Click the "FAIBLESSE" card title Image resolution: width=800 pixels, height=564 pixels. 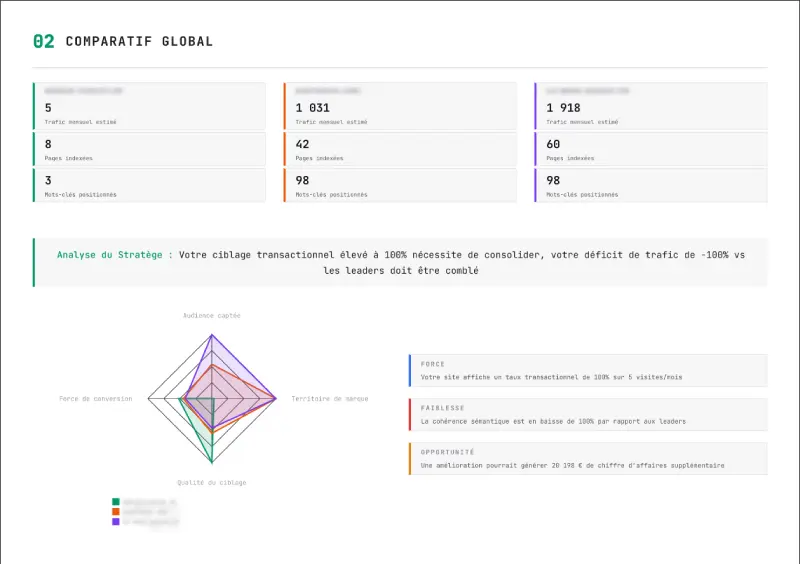(x=442, y=408)
